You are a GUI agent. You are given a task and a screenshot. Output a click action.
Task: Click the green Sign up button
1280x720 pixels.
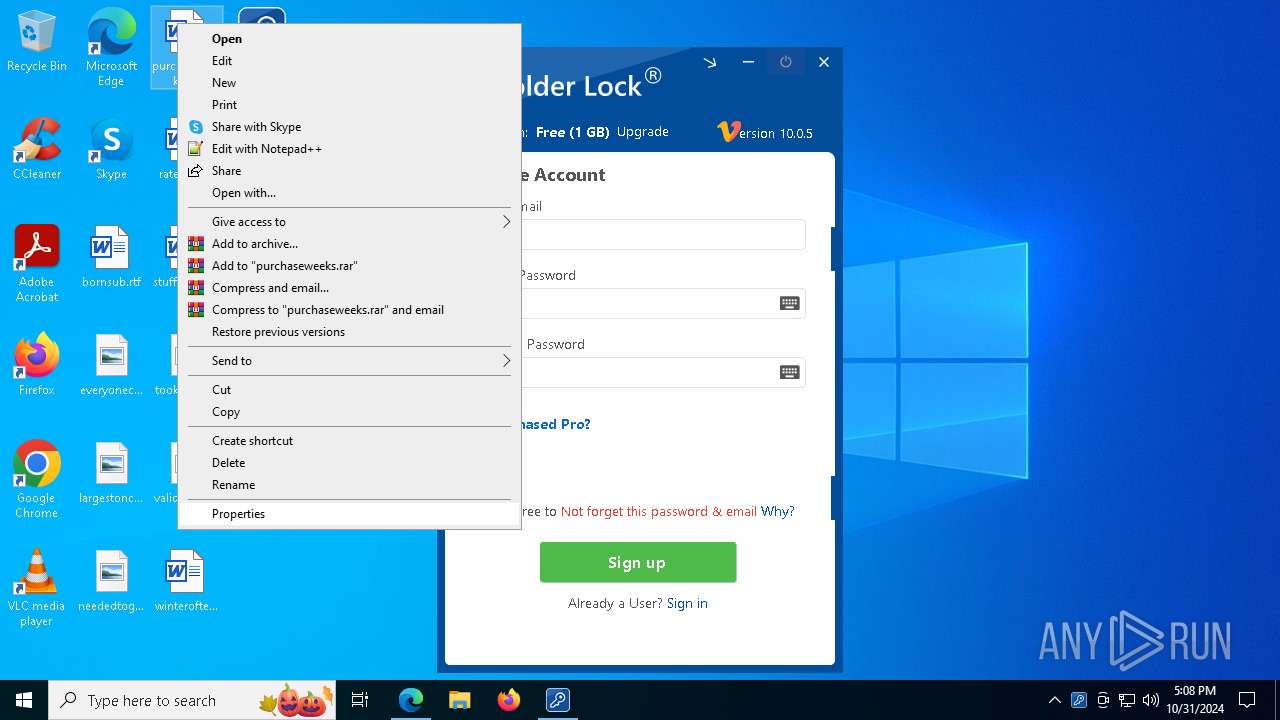[638, 562]
